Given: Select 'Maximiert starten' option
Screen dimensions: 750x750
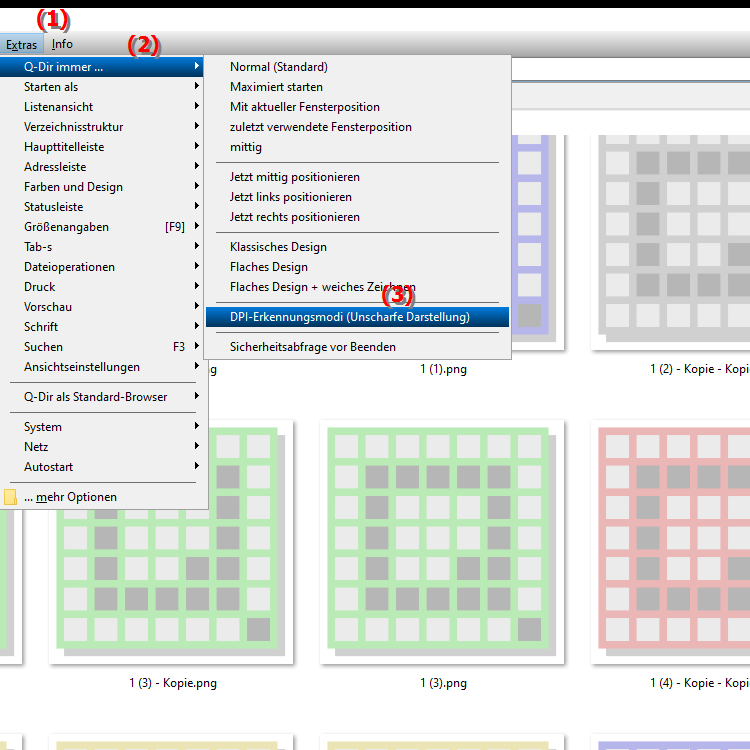Looking at the screenshot, I should [x=357, y=87].
